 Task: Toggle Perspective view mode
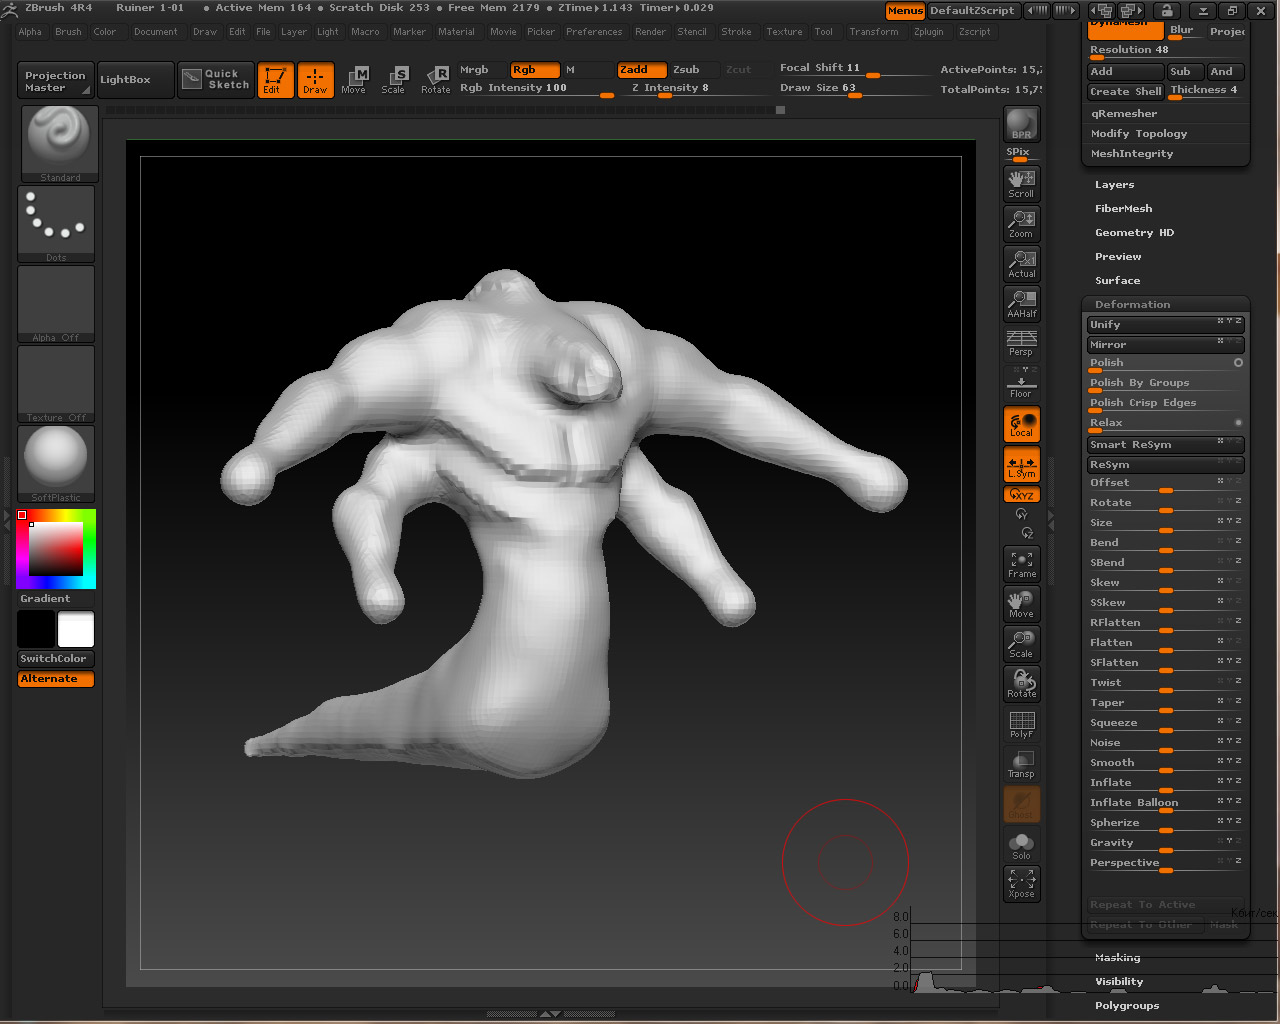coord(1021,343)
